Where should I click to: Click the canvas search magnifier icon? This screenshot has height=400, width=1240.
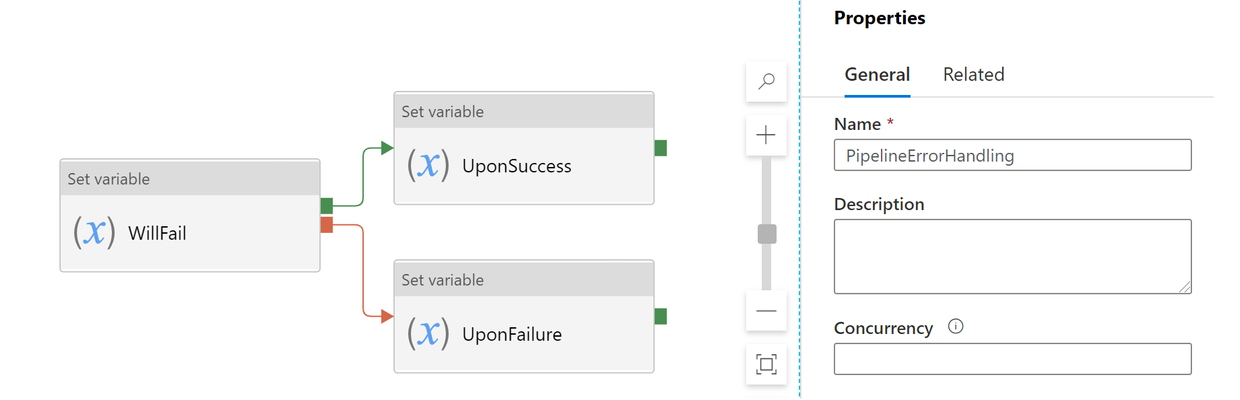767,81
